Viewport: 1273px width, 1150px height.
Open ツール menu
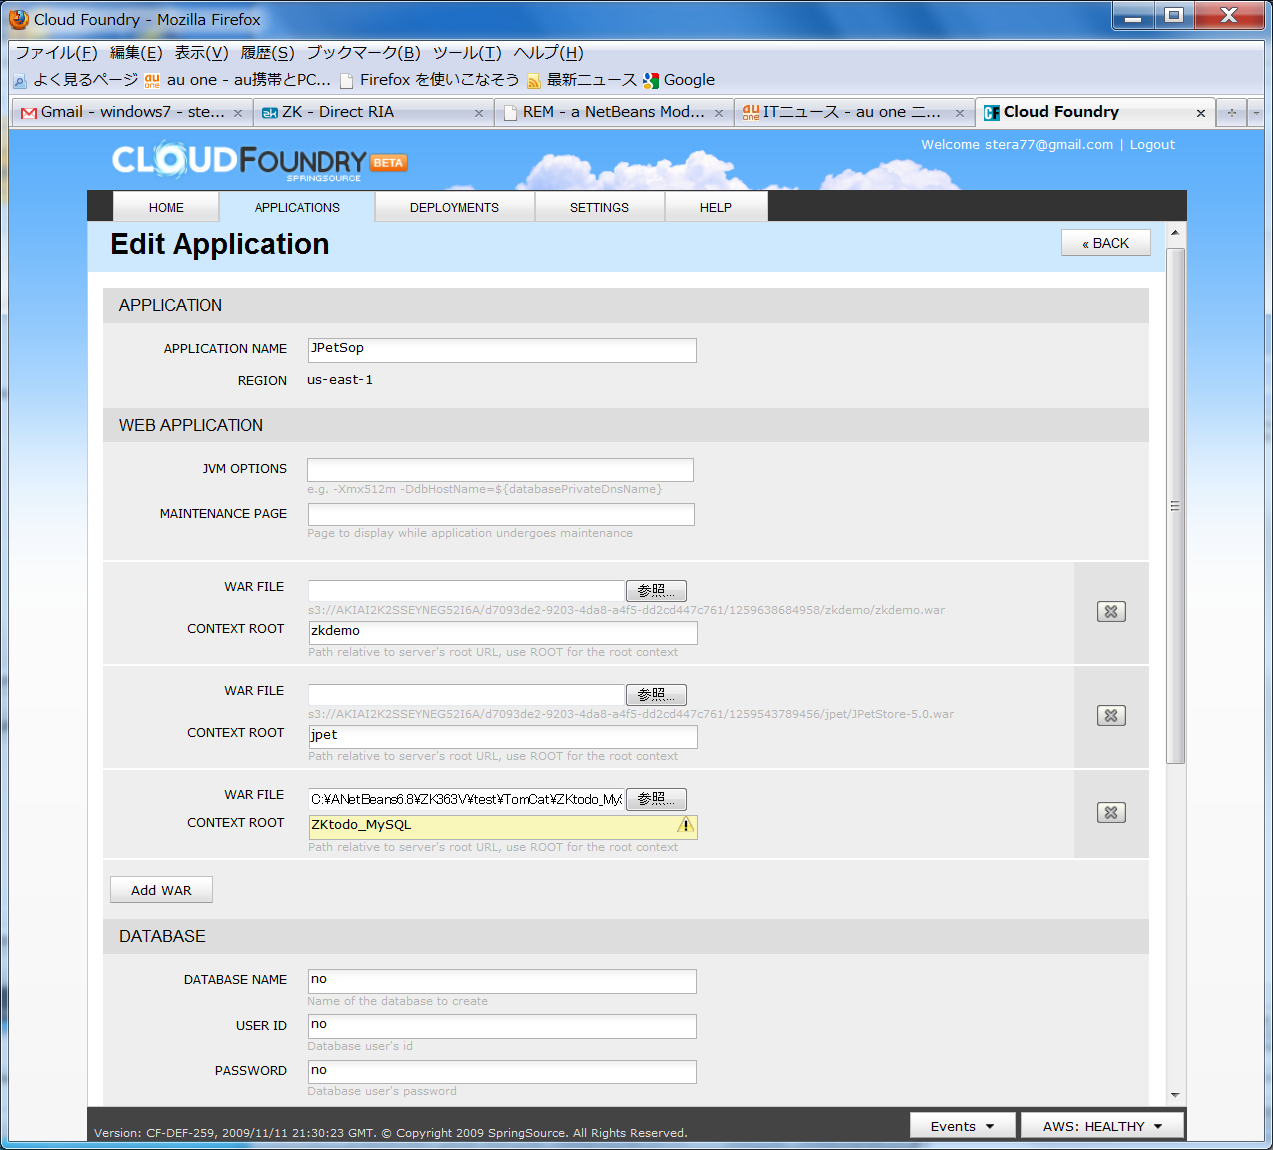pyautogui.click(x=467, y=53)
